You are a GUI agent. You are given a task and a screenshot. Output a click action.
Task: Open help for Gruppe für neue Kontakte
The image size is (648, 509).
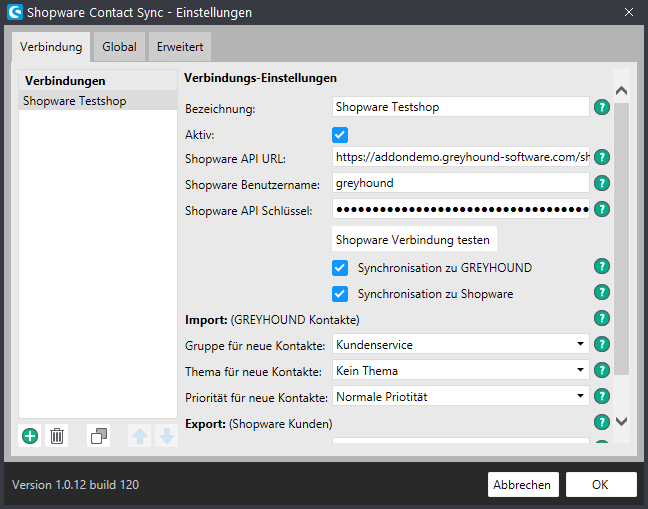coord(602,344)
